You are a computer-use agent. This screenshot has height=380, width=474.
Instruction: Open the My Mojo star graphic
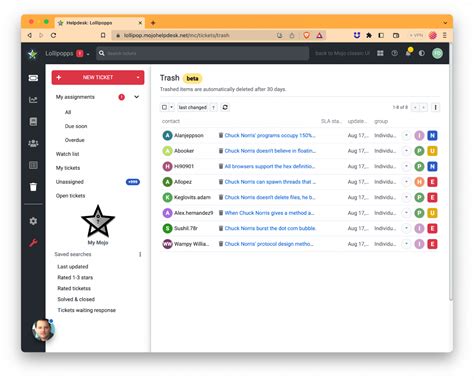tap(98, 221)
